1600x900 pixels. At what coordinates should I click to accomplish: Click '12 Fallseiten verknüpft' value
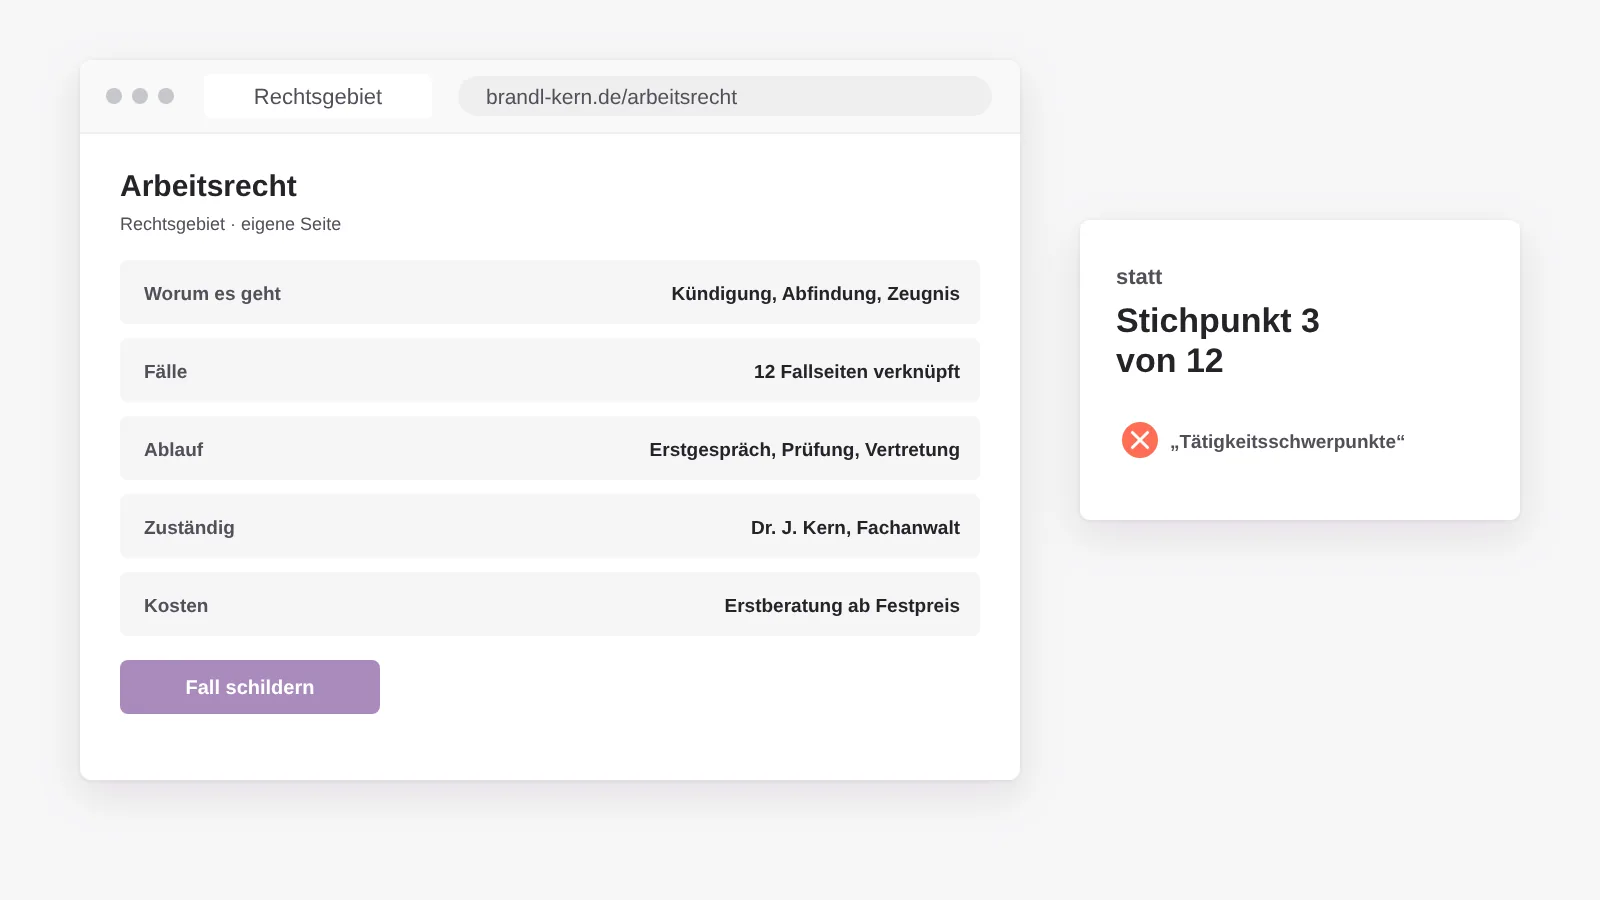coord(857,372)
